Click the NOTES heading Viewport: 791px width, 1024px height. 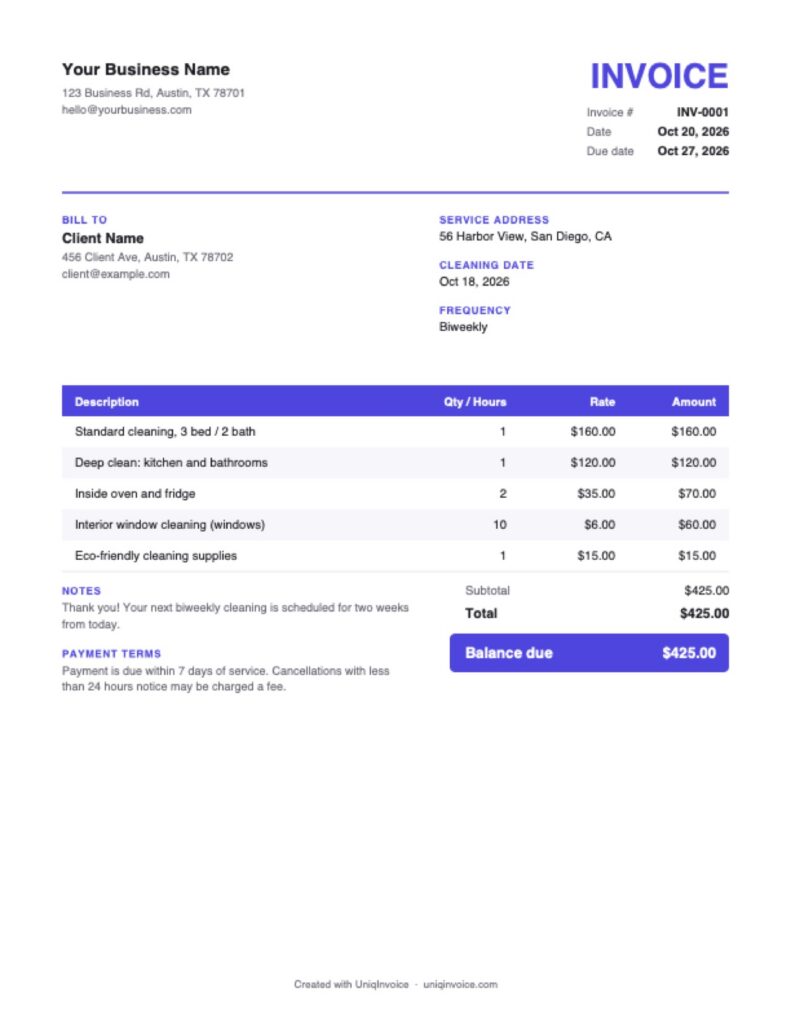[81, 591]
